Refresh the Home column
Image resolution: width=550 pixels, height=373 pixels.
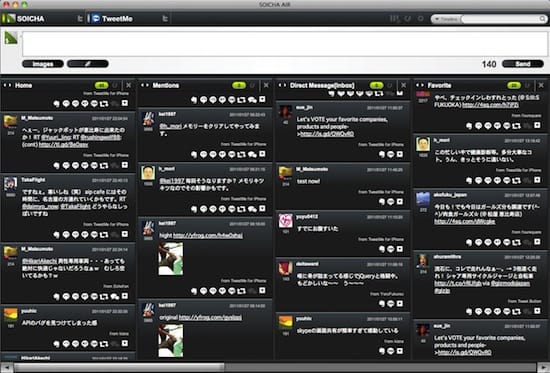click(115, 85)
